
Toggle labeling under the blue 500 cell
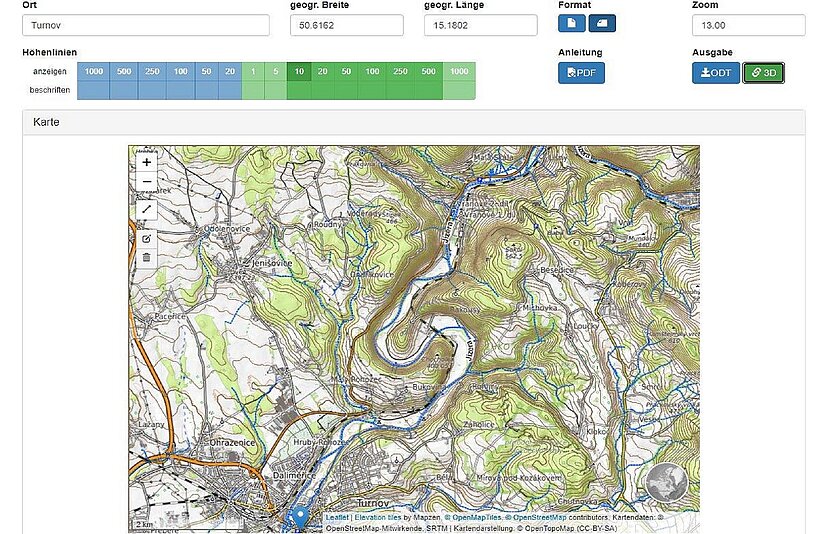(x=124, y=91)
